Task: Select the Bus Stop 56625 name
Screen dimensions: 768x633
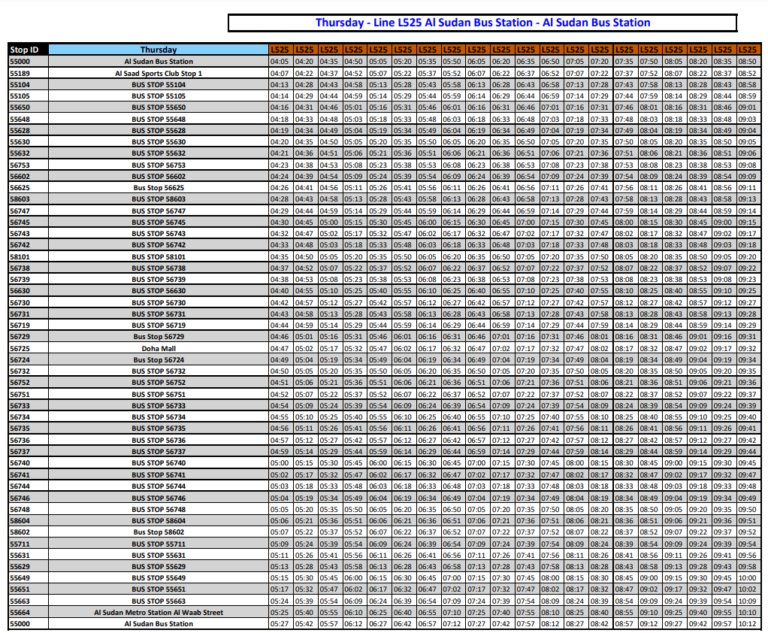Action: (x=159, y=187)
